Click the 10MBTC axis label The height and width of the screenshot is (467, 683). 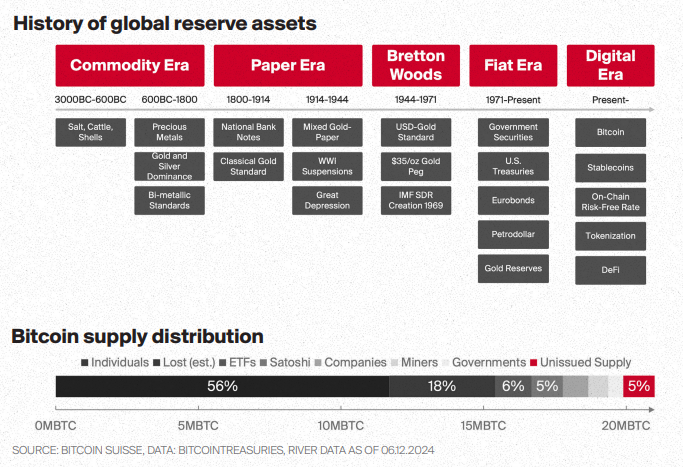click(x=341, y=425)
